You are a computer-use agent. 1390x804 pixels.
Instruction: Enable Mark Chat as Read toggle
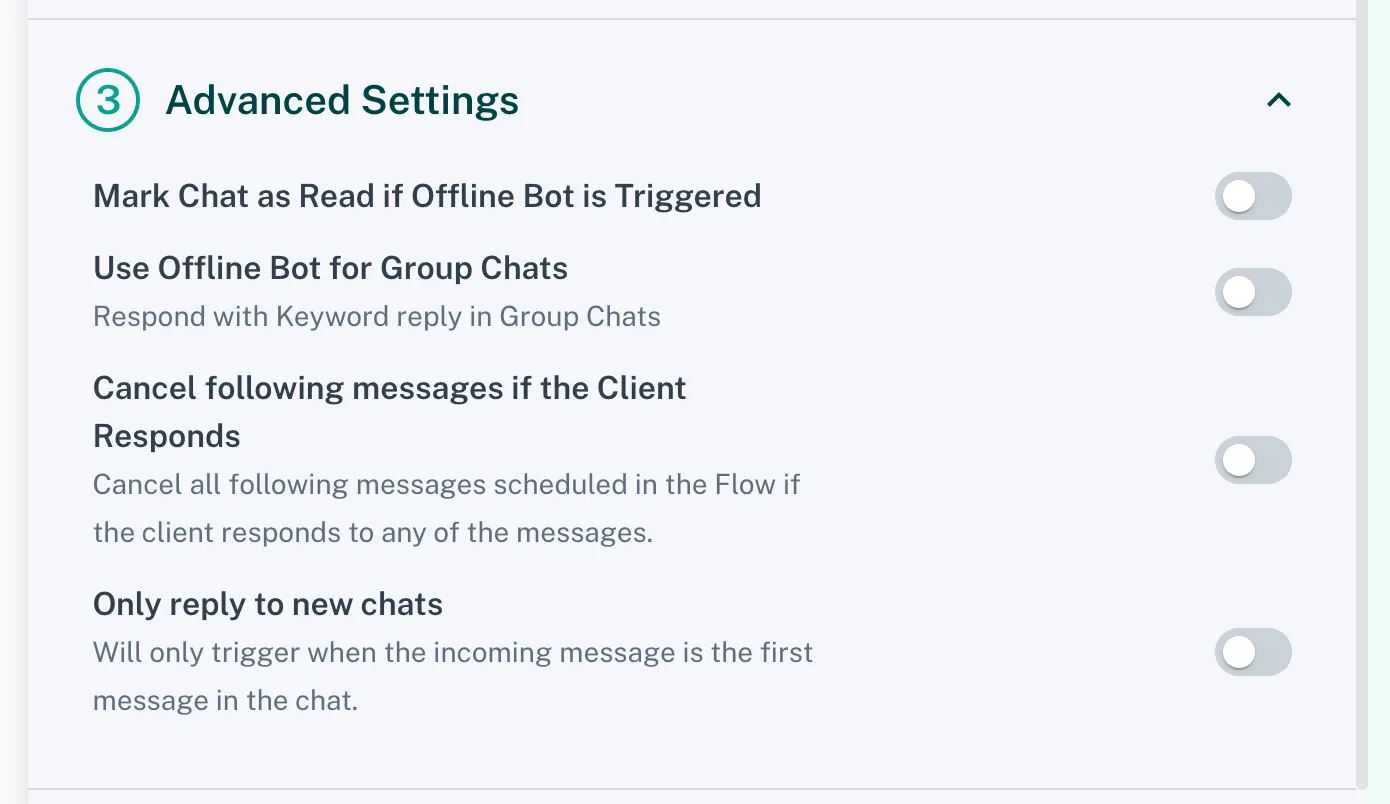point(1253,196)
